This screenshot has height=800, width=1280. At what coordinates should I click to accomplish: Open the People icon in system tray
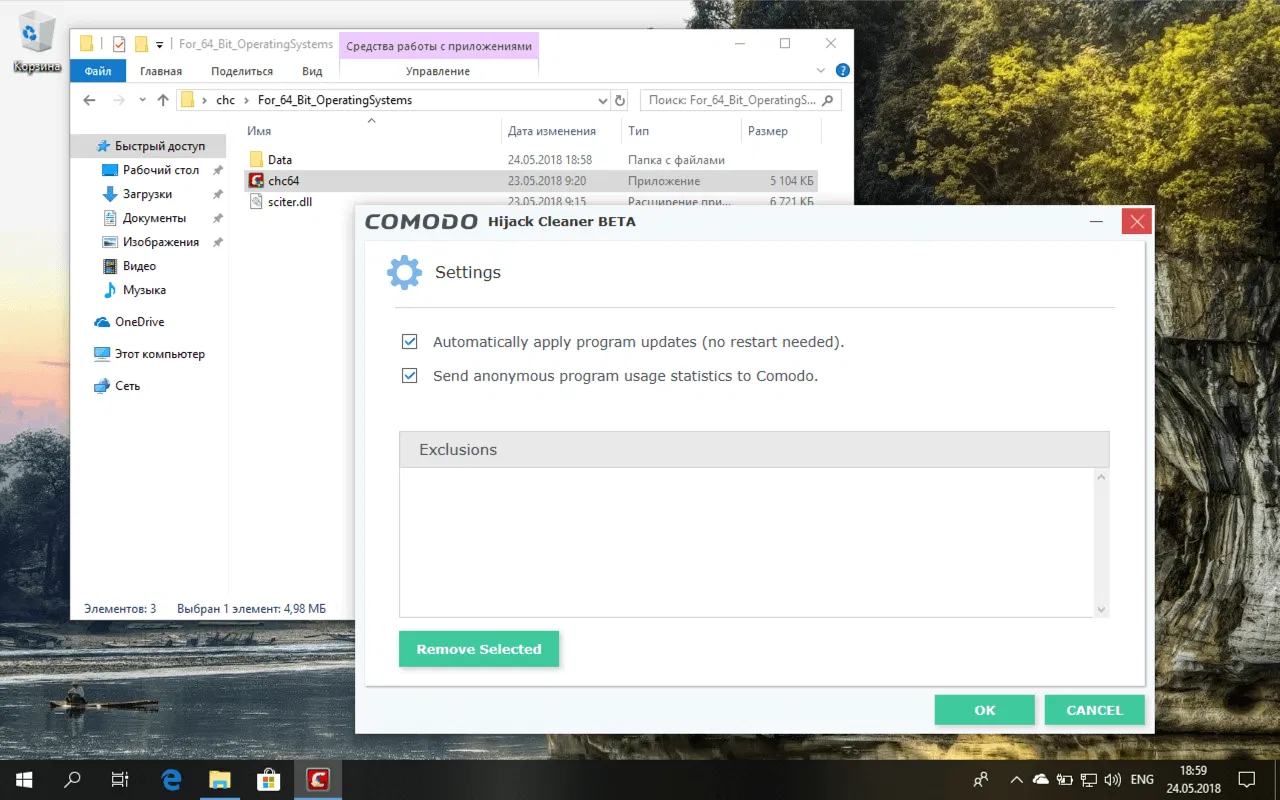click(981, 779)
